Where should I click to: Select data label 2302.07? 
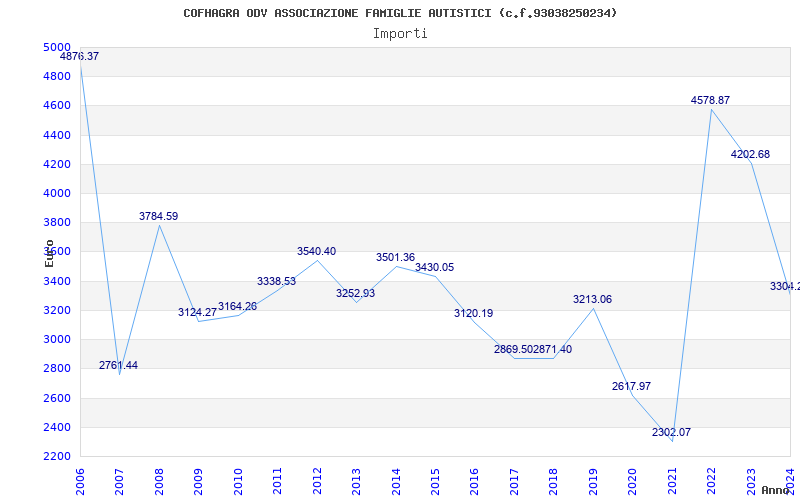pyautogui.click(x=671, y=433)
